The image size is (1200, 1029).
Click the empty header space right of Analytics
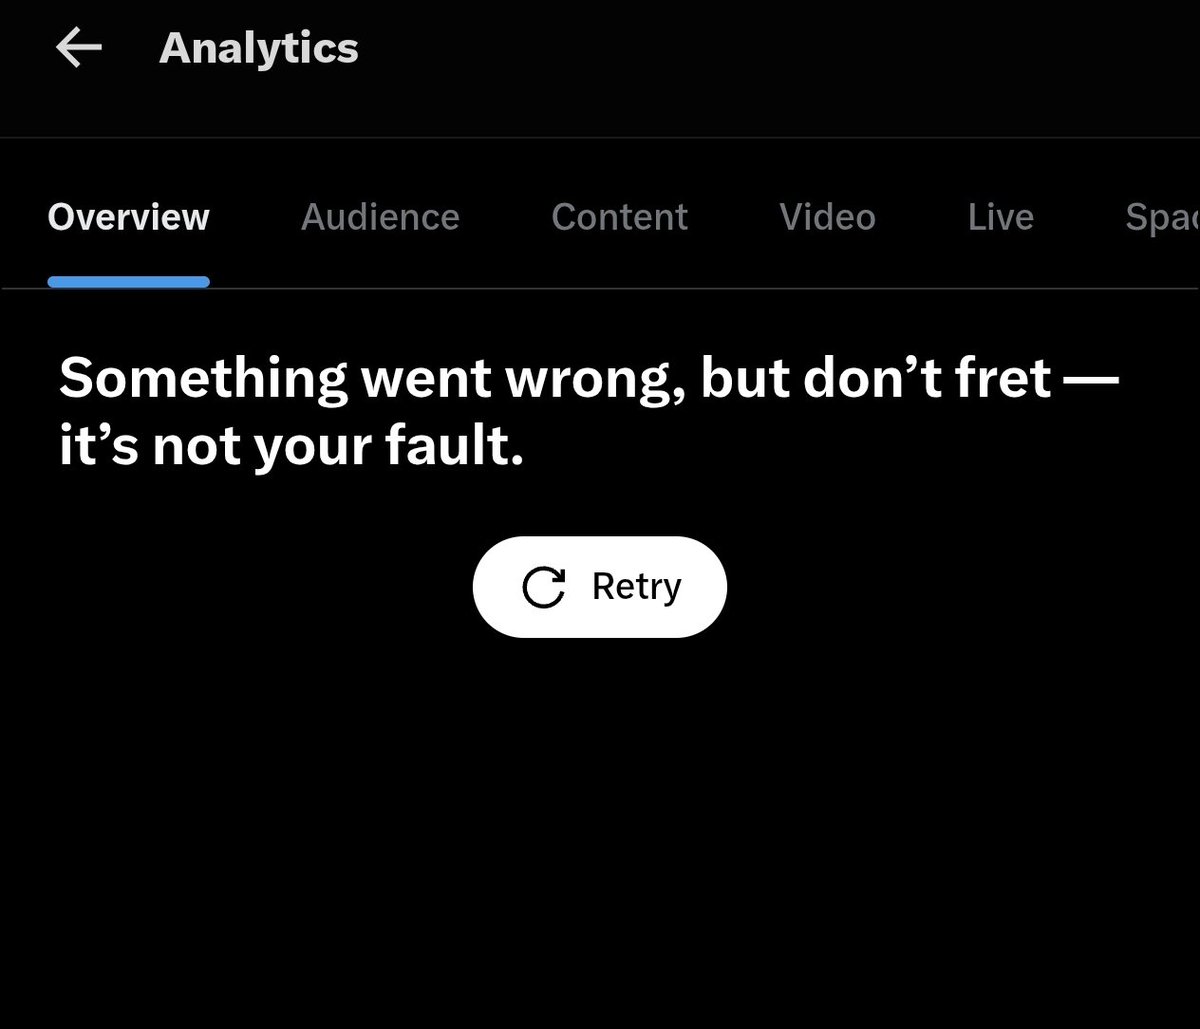coord(780,48)
